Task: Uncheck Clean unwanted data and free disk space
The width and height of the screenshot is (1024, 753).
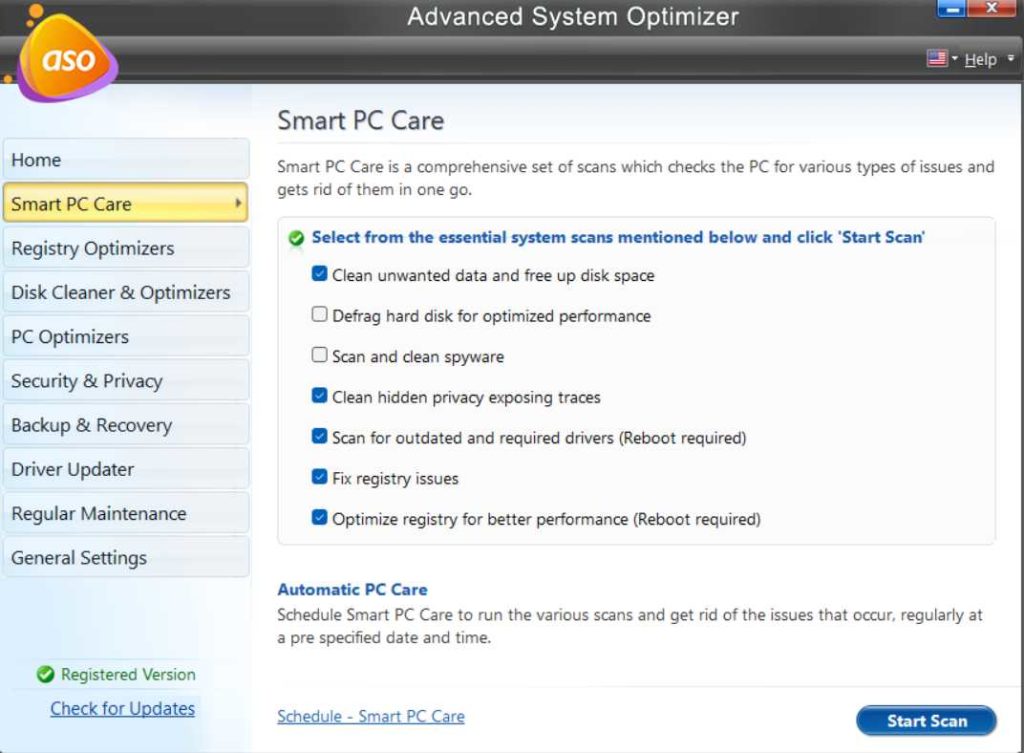Action: tap(319, 274)
